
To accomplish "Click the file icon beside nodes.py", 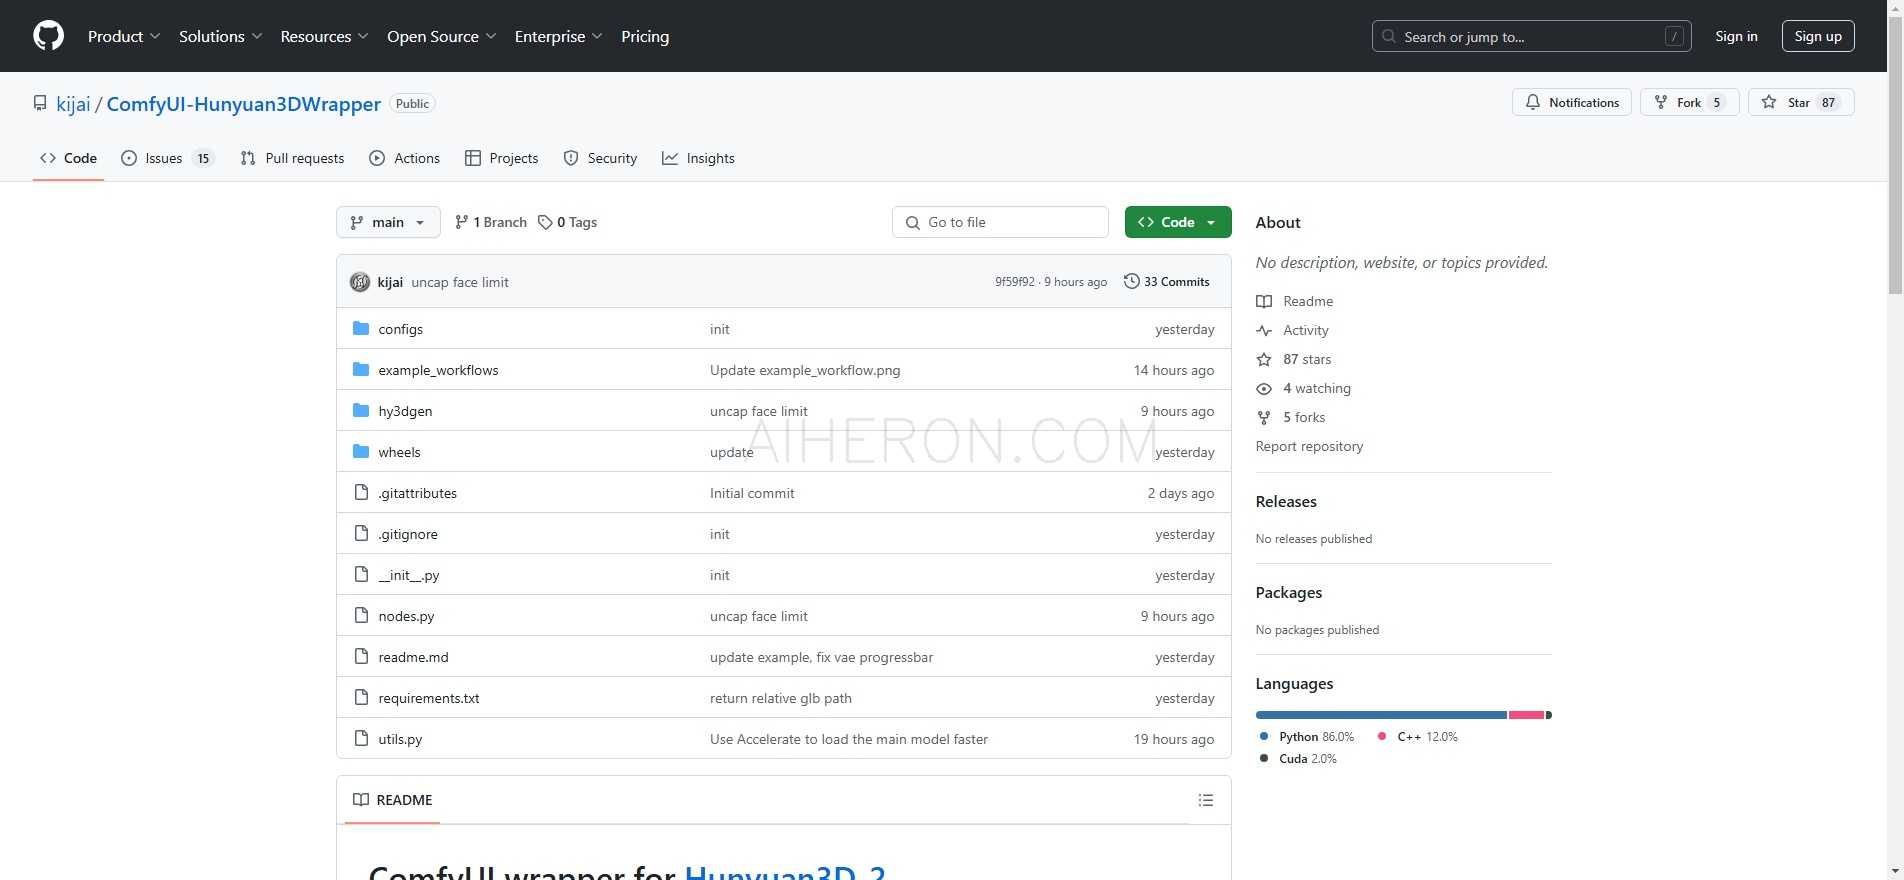I will [361, 615].
